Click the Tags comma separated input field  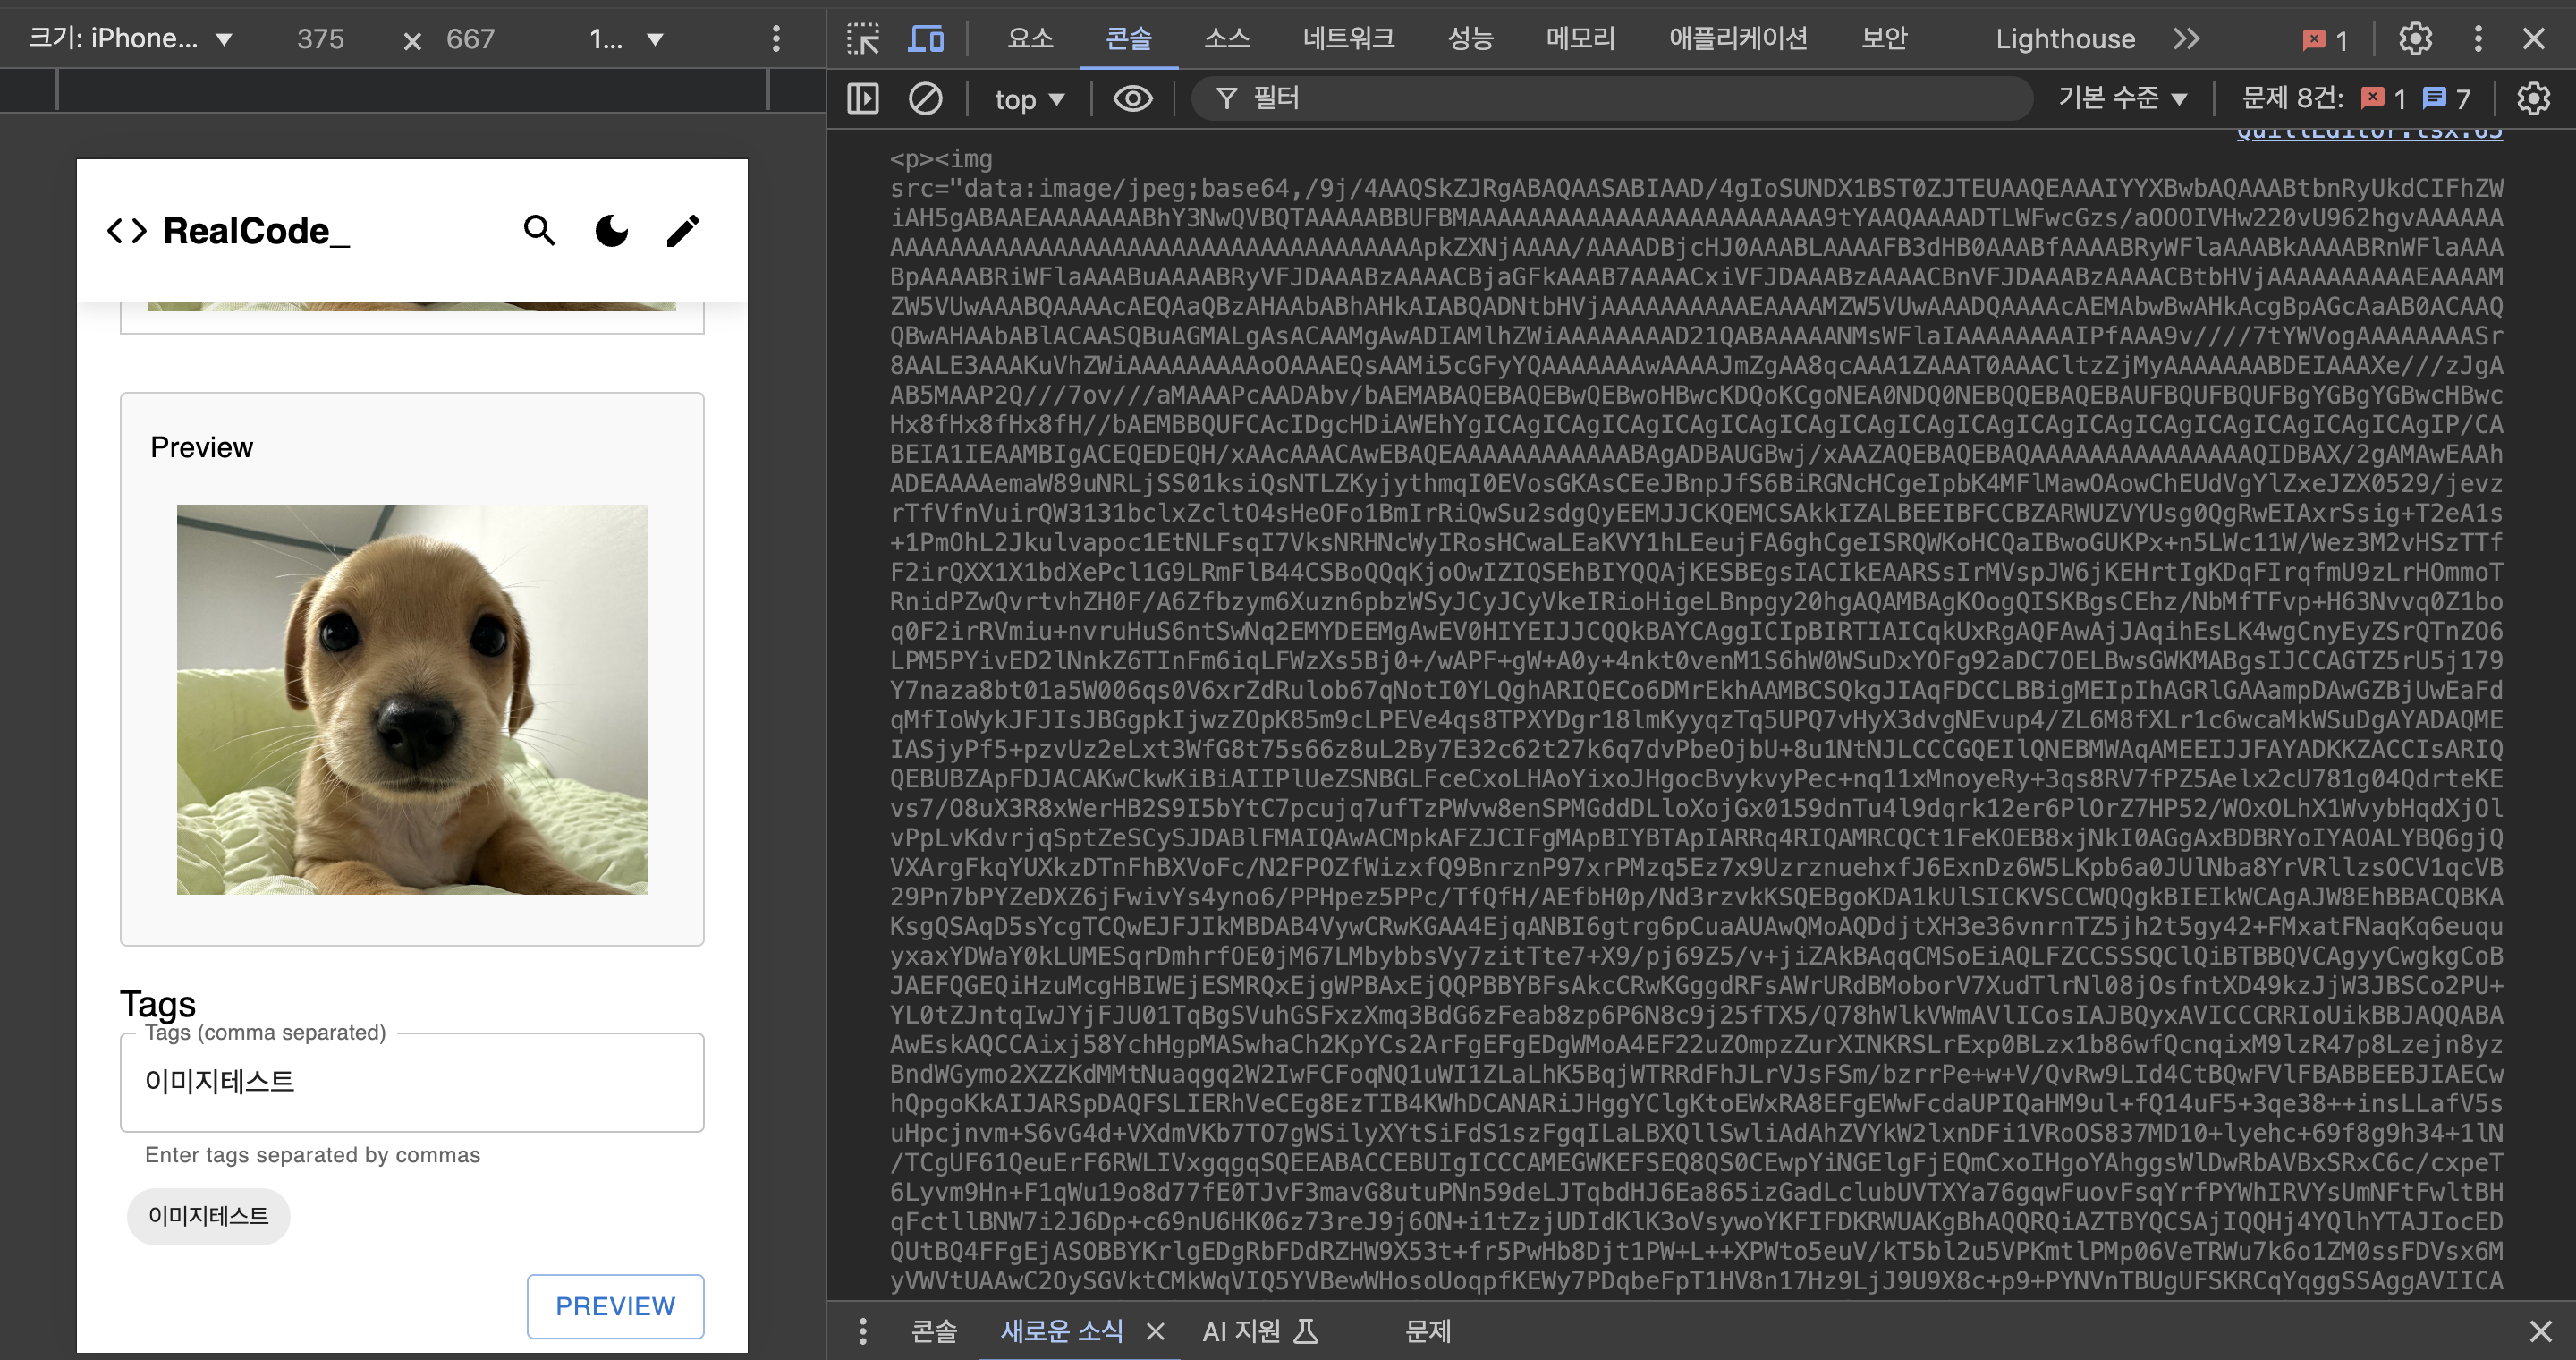tap(412, 1082)
